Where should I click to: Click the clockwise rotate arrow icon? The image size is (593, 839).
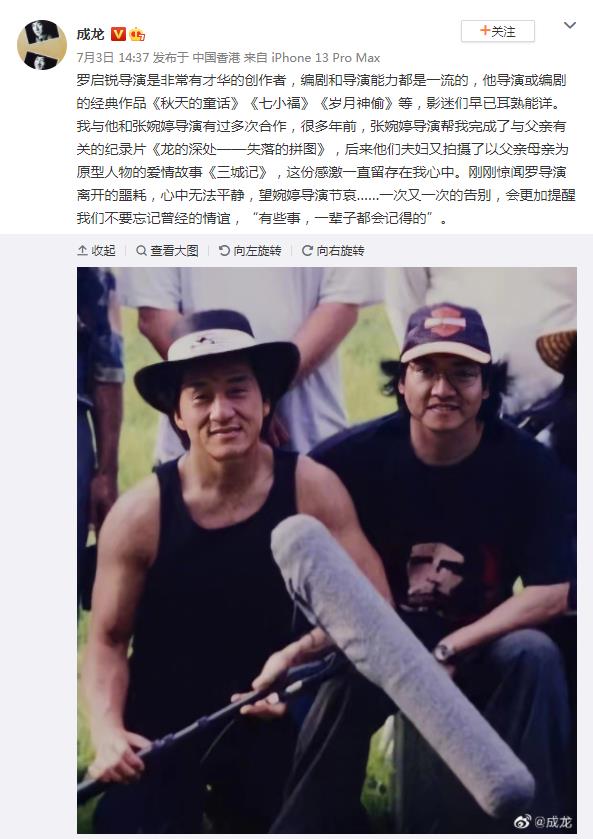coord(307,250)
